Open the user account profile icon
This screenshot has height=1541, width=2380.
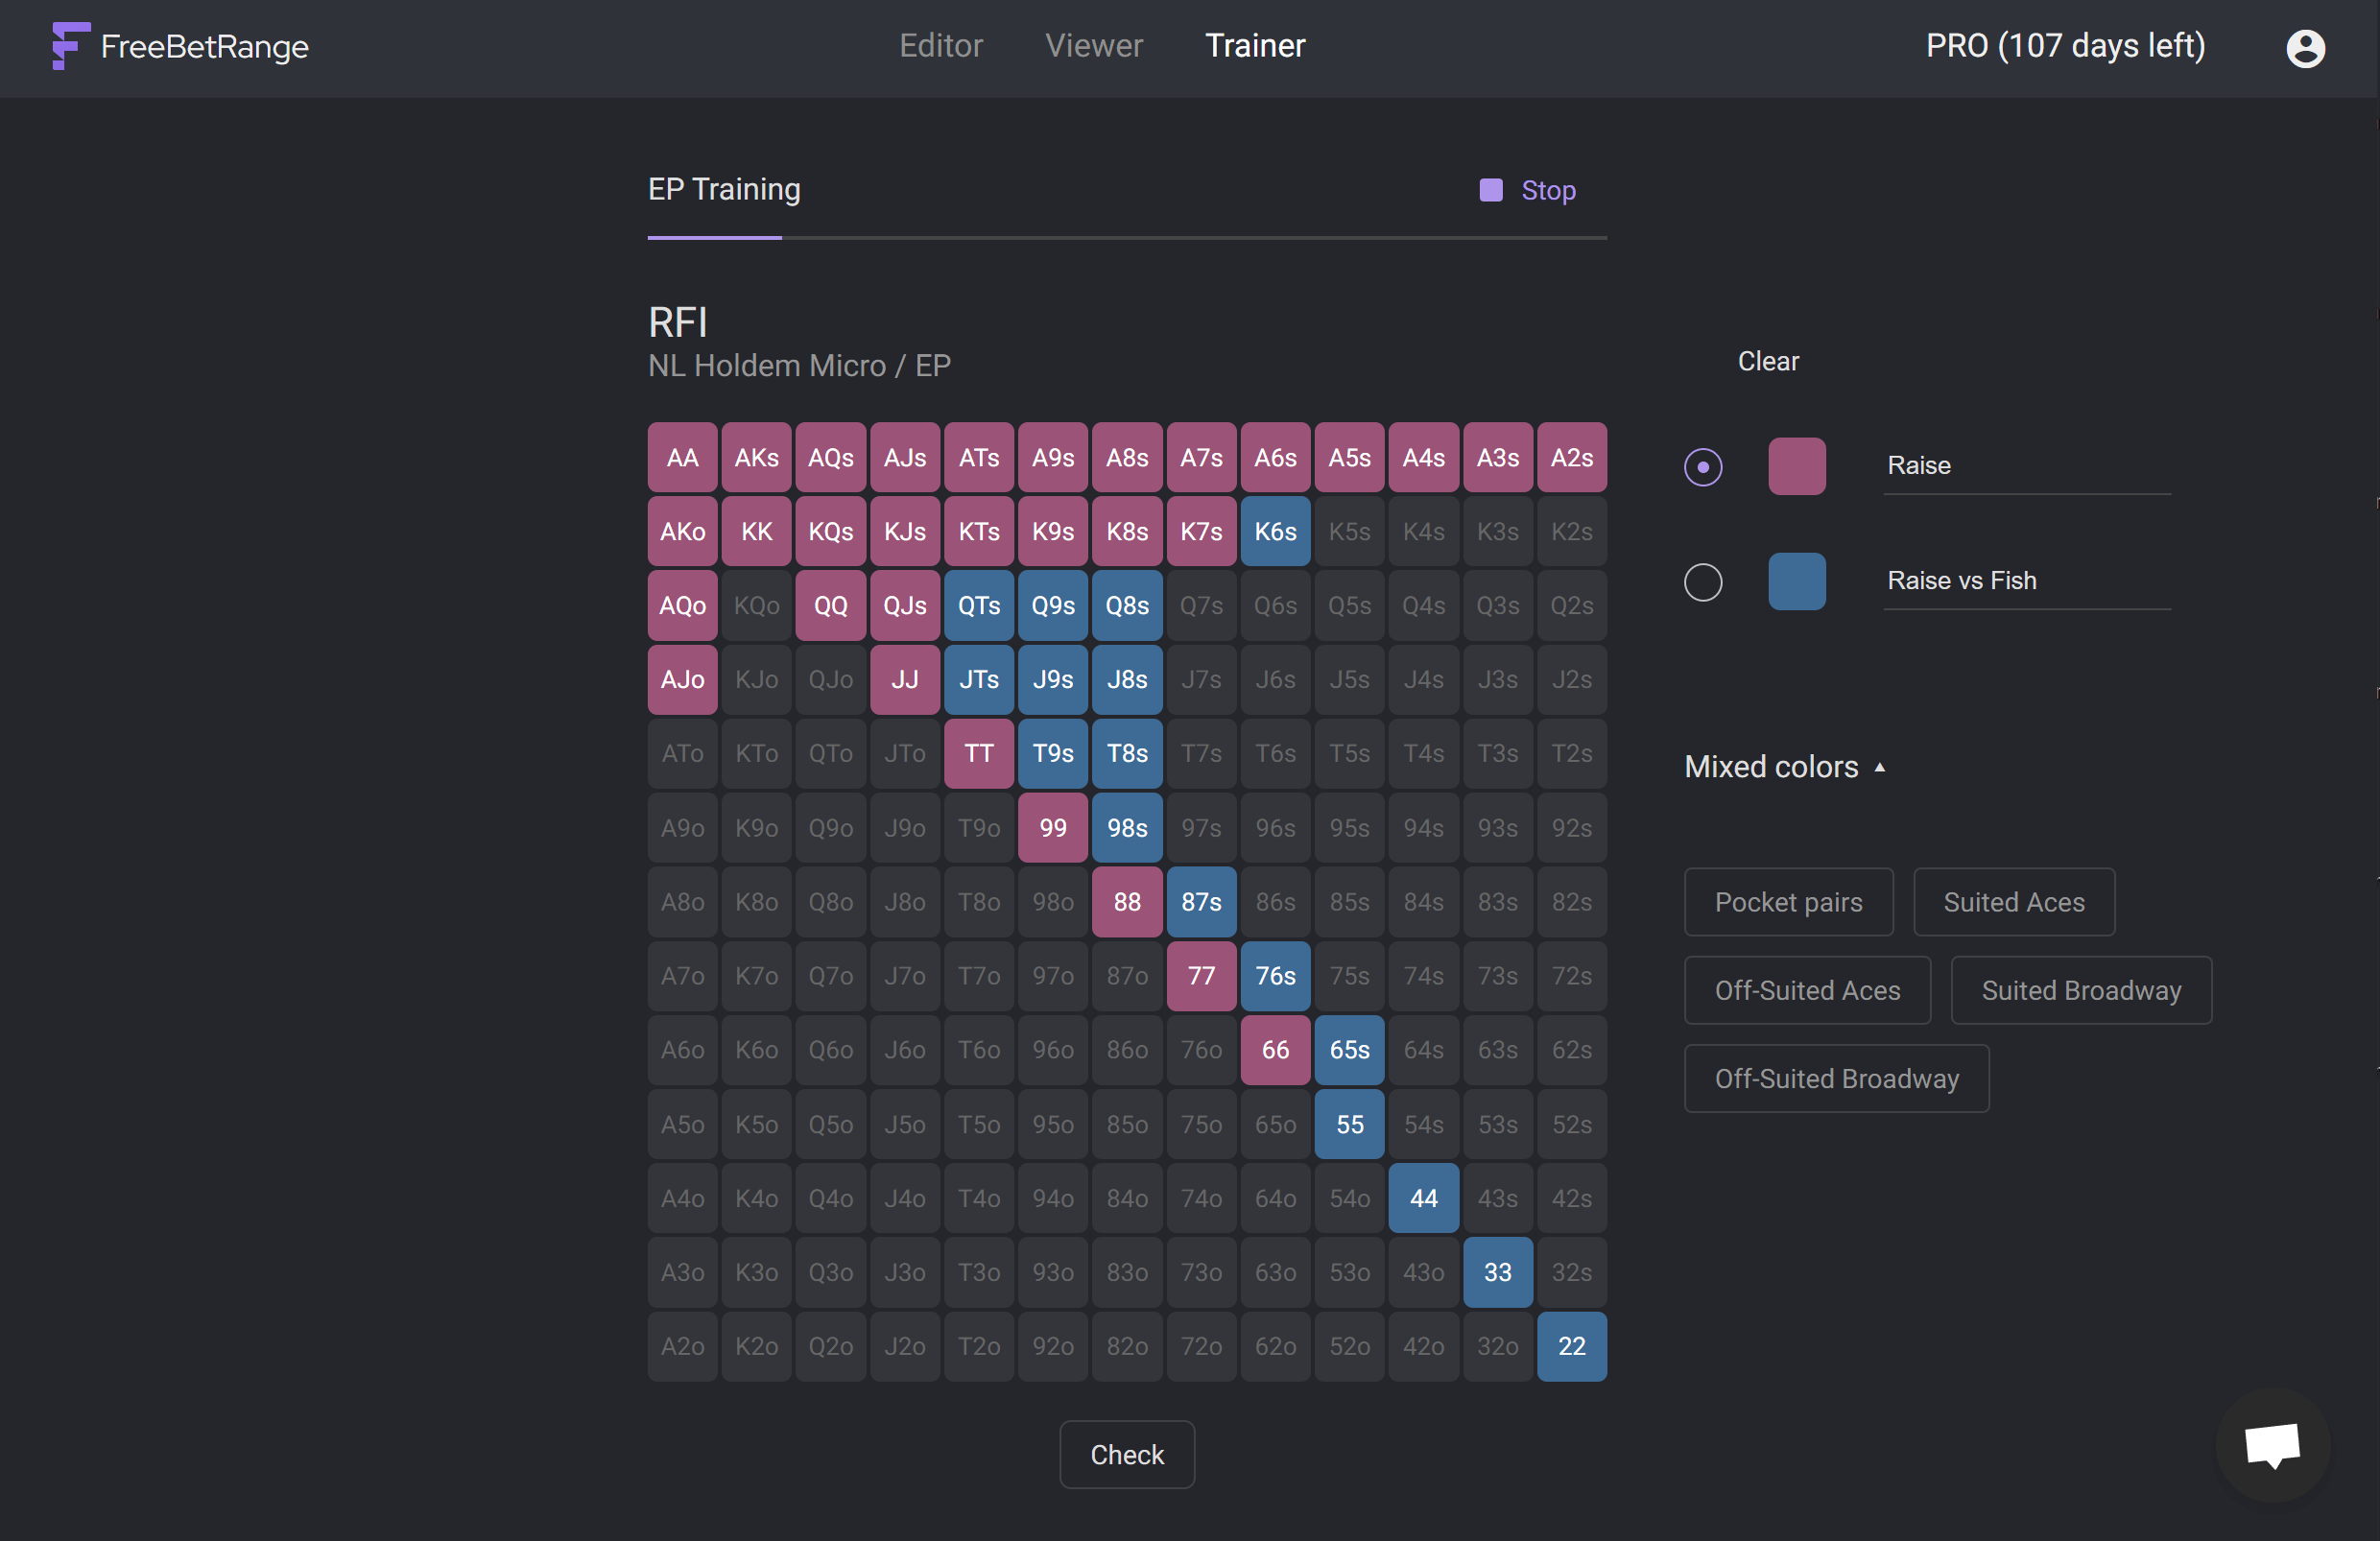(x=2304, y=48)
